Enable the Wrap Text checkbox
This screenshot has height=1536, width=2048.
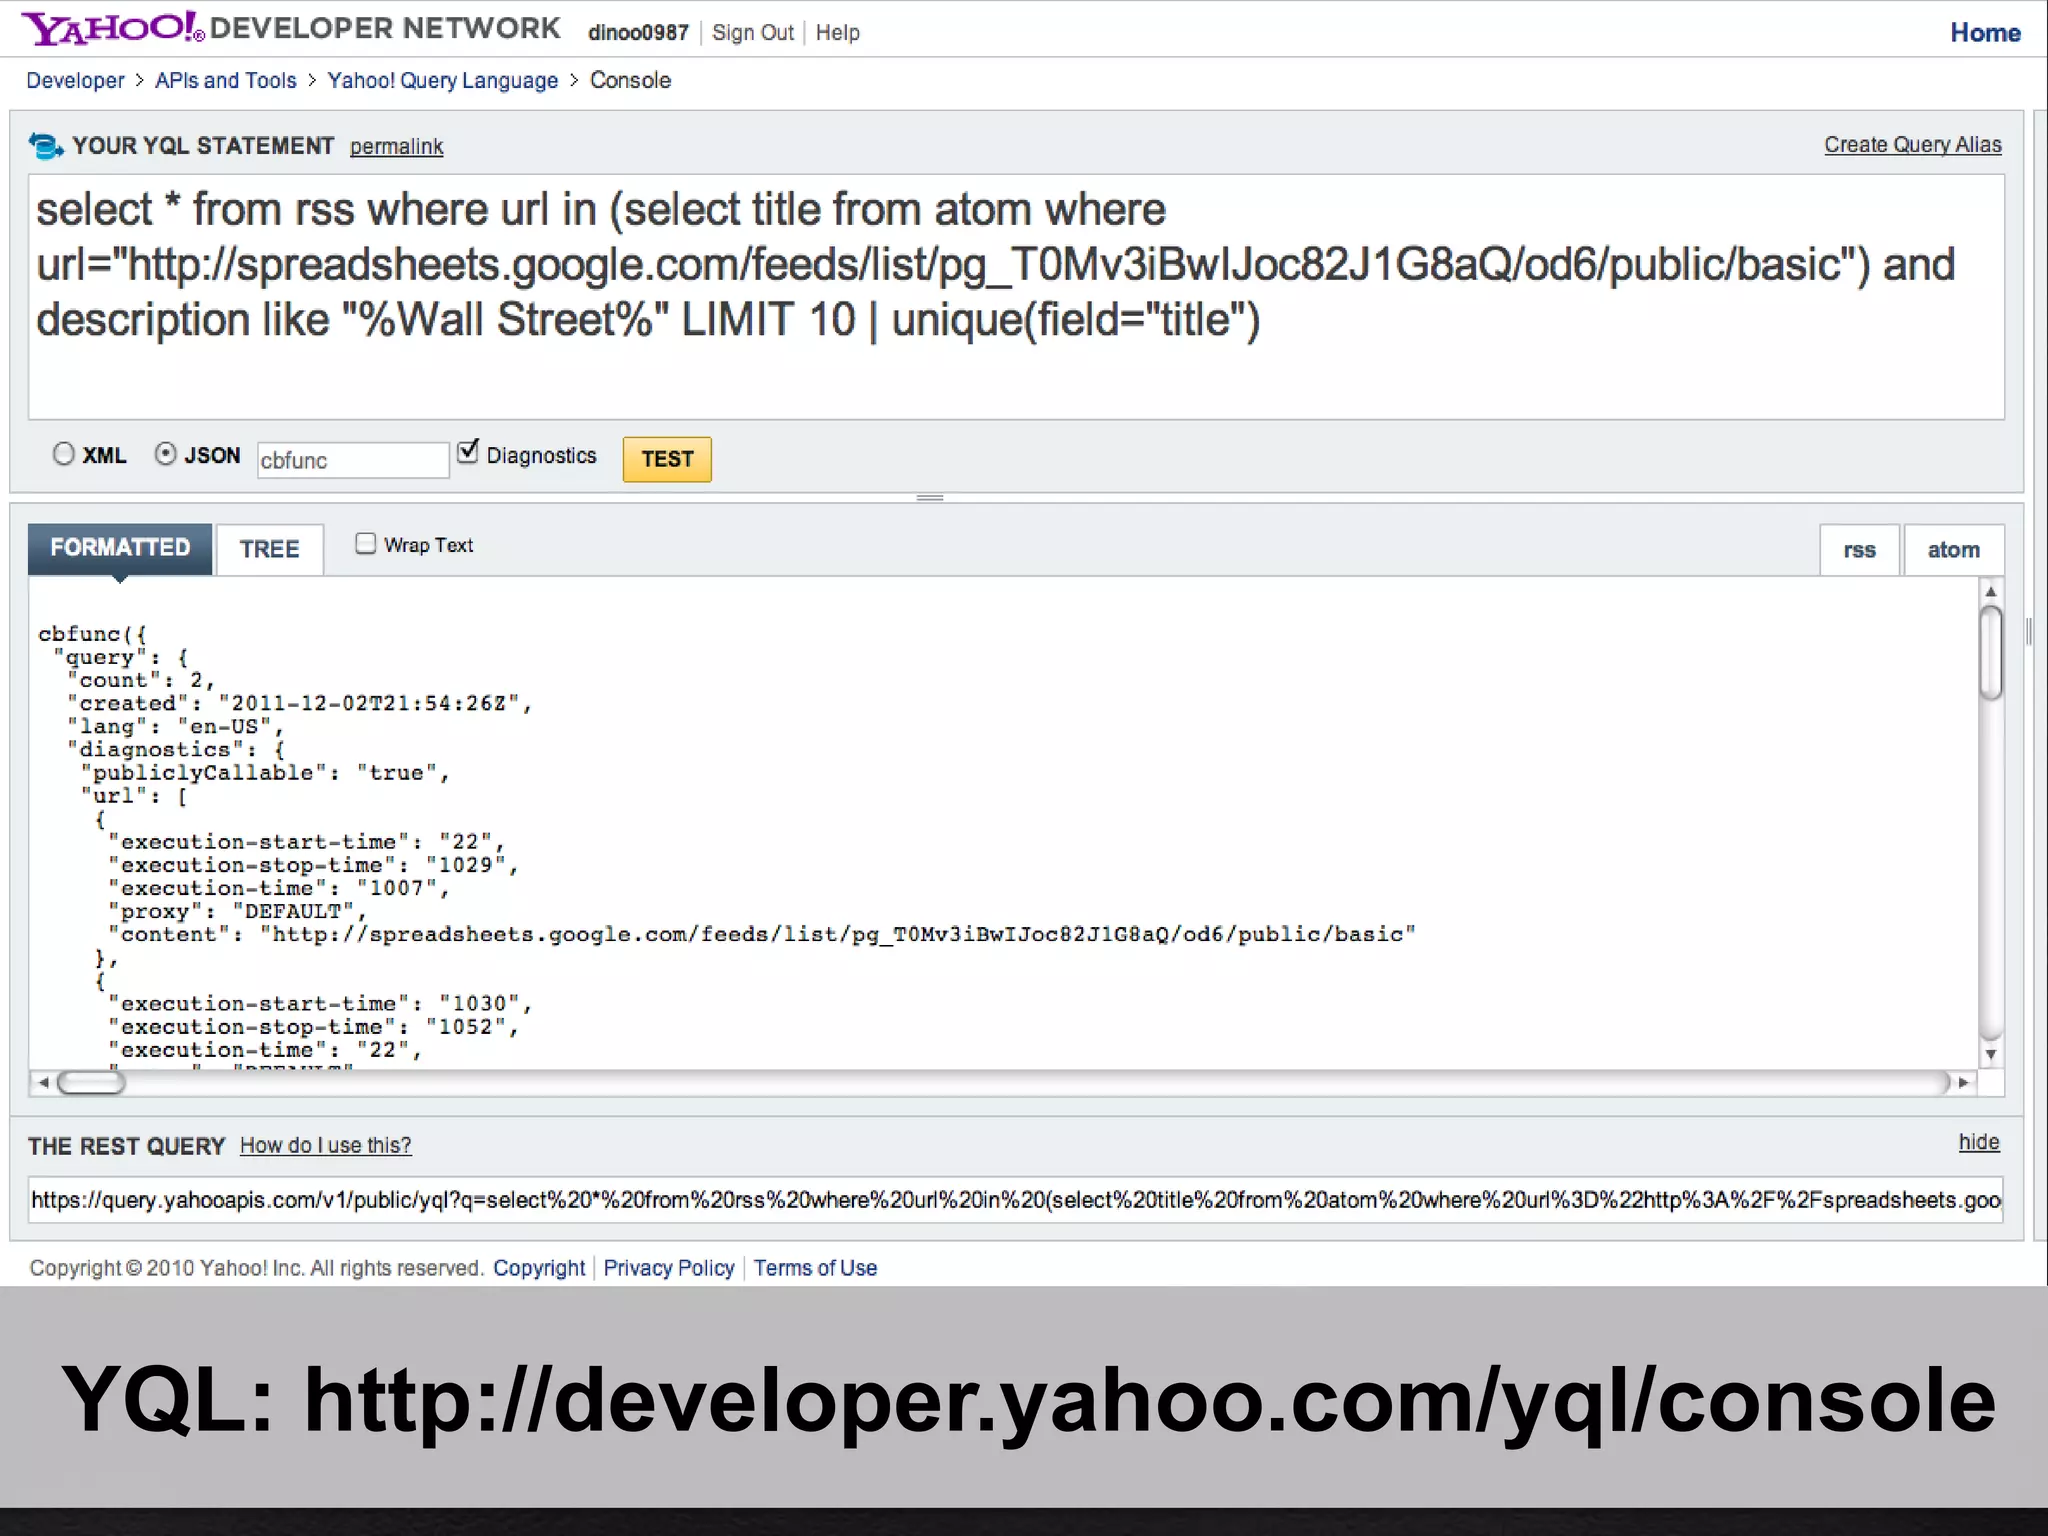click(366, 543)
